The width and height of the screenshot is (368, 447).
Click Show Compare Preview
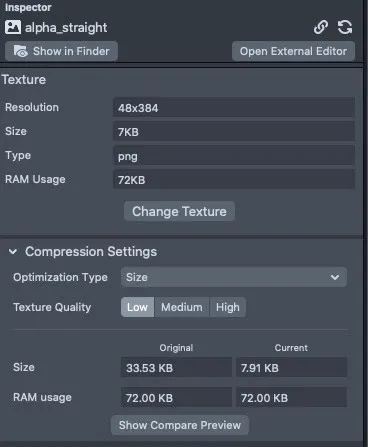(180, 425)
